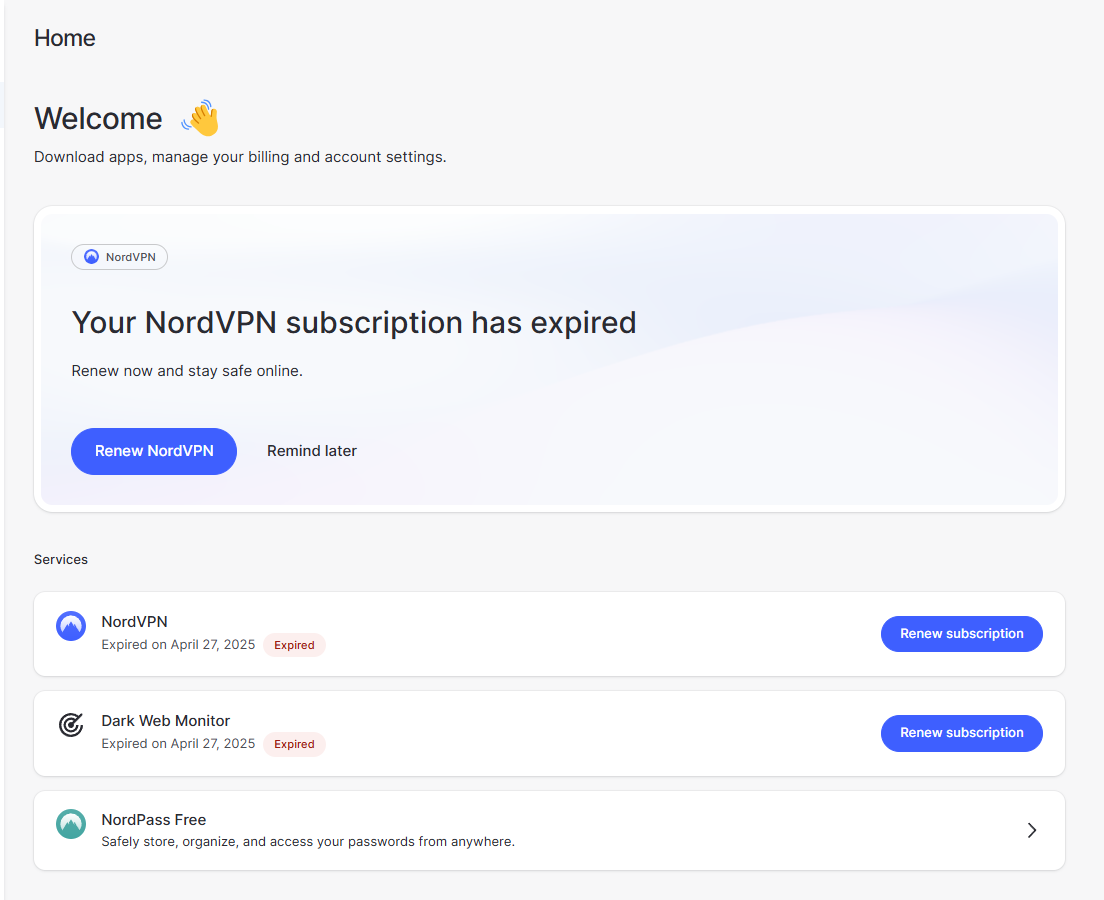Click the Dark Web Monitor radar icon

[x=71, y=724]
